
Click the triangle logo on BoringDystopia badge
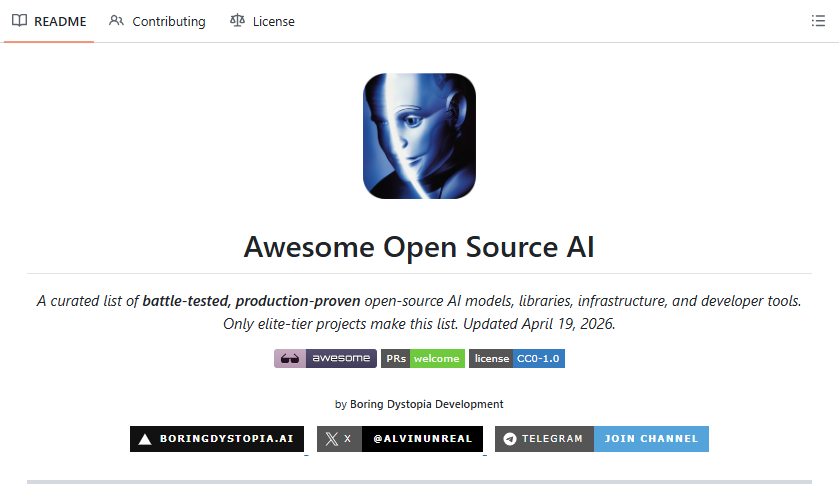pos(144,439)
